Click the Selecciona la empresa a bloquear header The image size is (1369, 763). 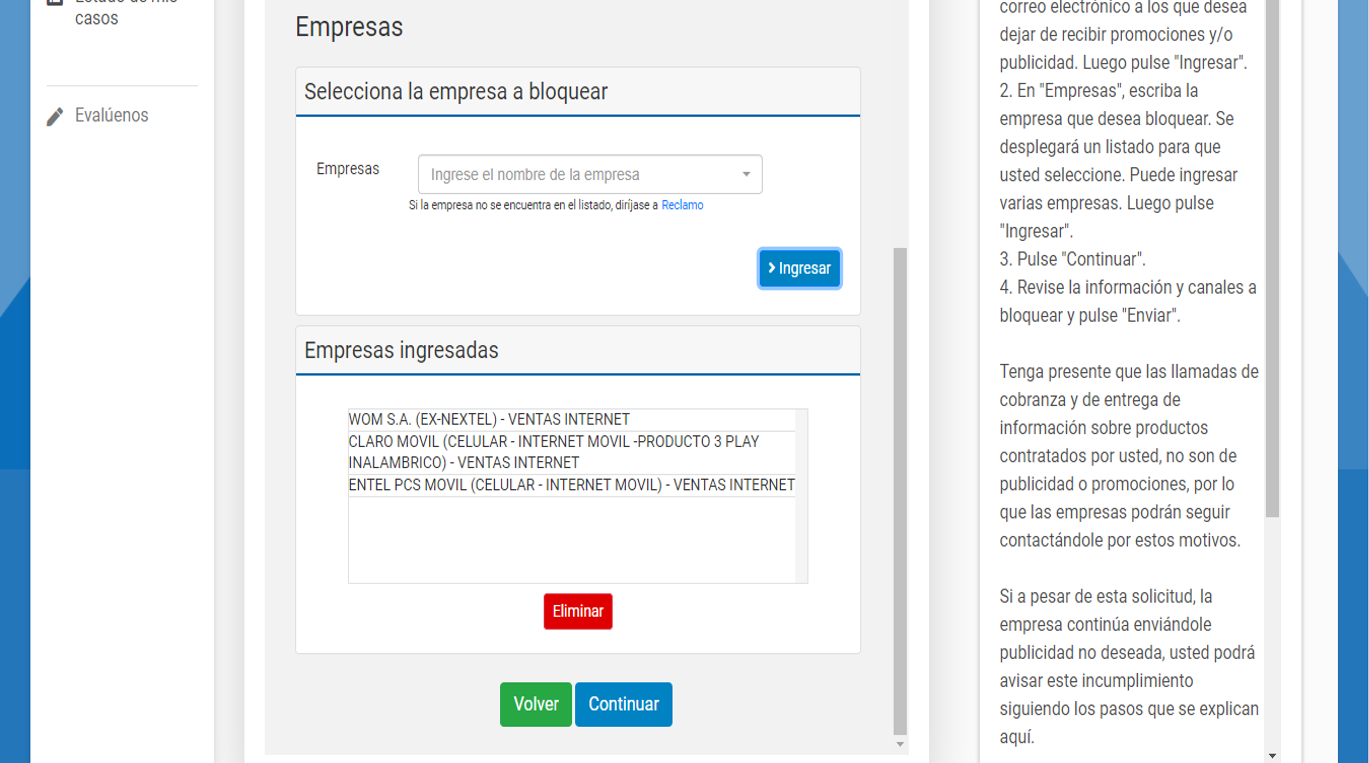tap(578, 92)
